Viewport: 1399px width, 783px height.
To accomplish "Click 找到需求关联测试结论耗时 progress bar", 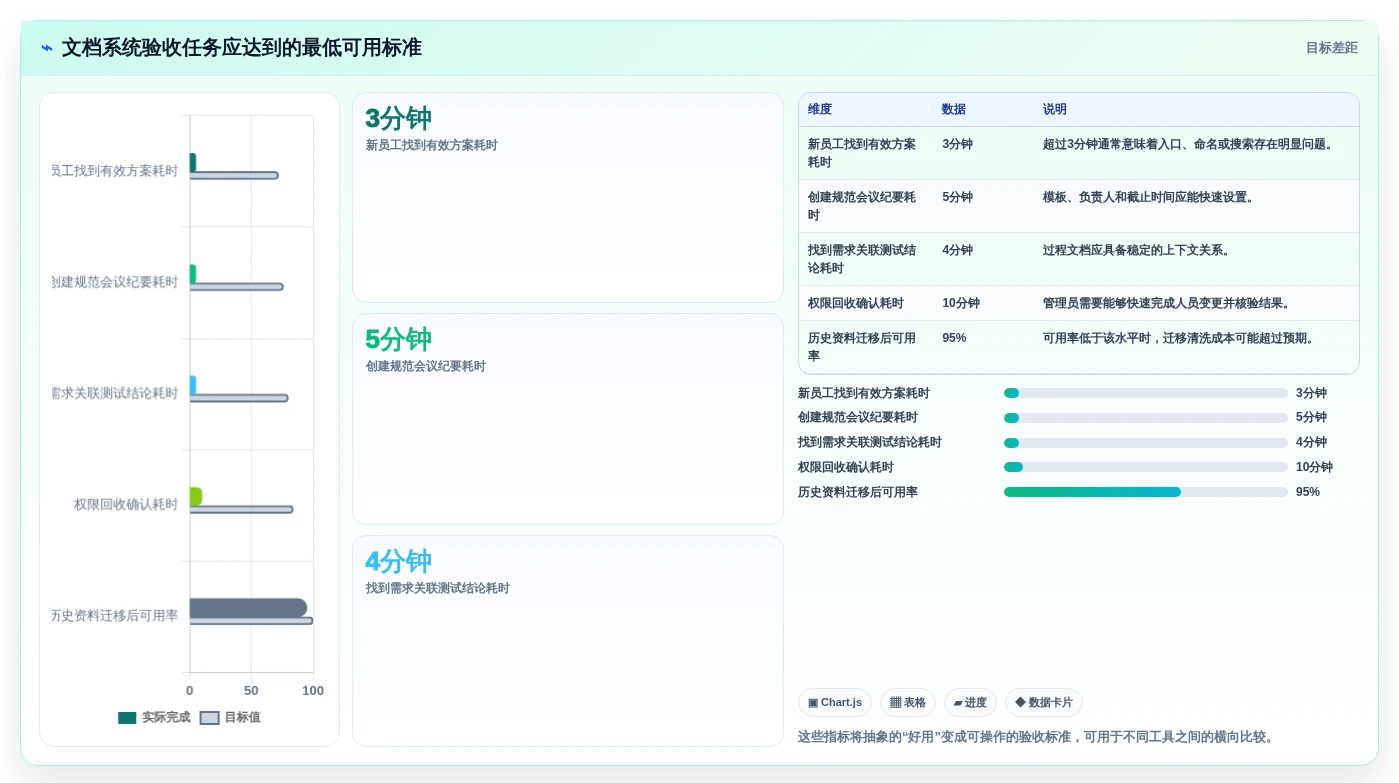I will click(1146, 443).
